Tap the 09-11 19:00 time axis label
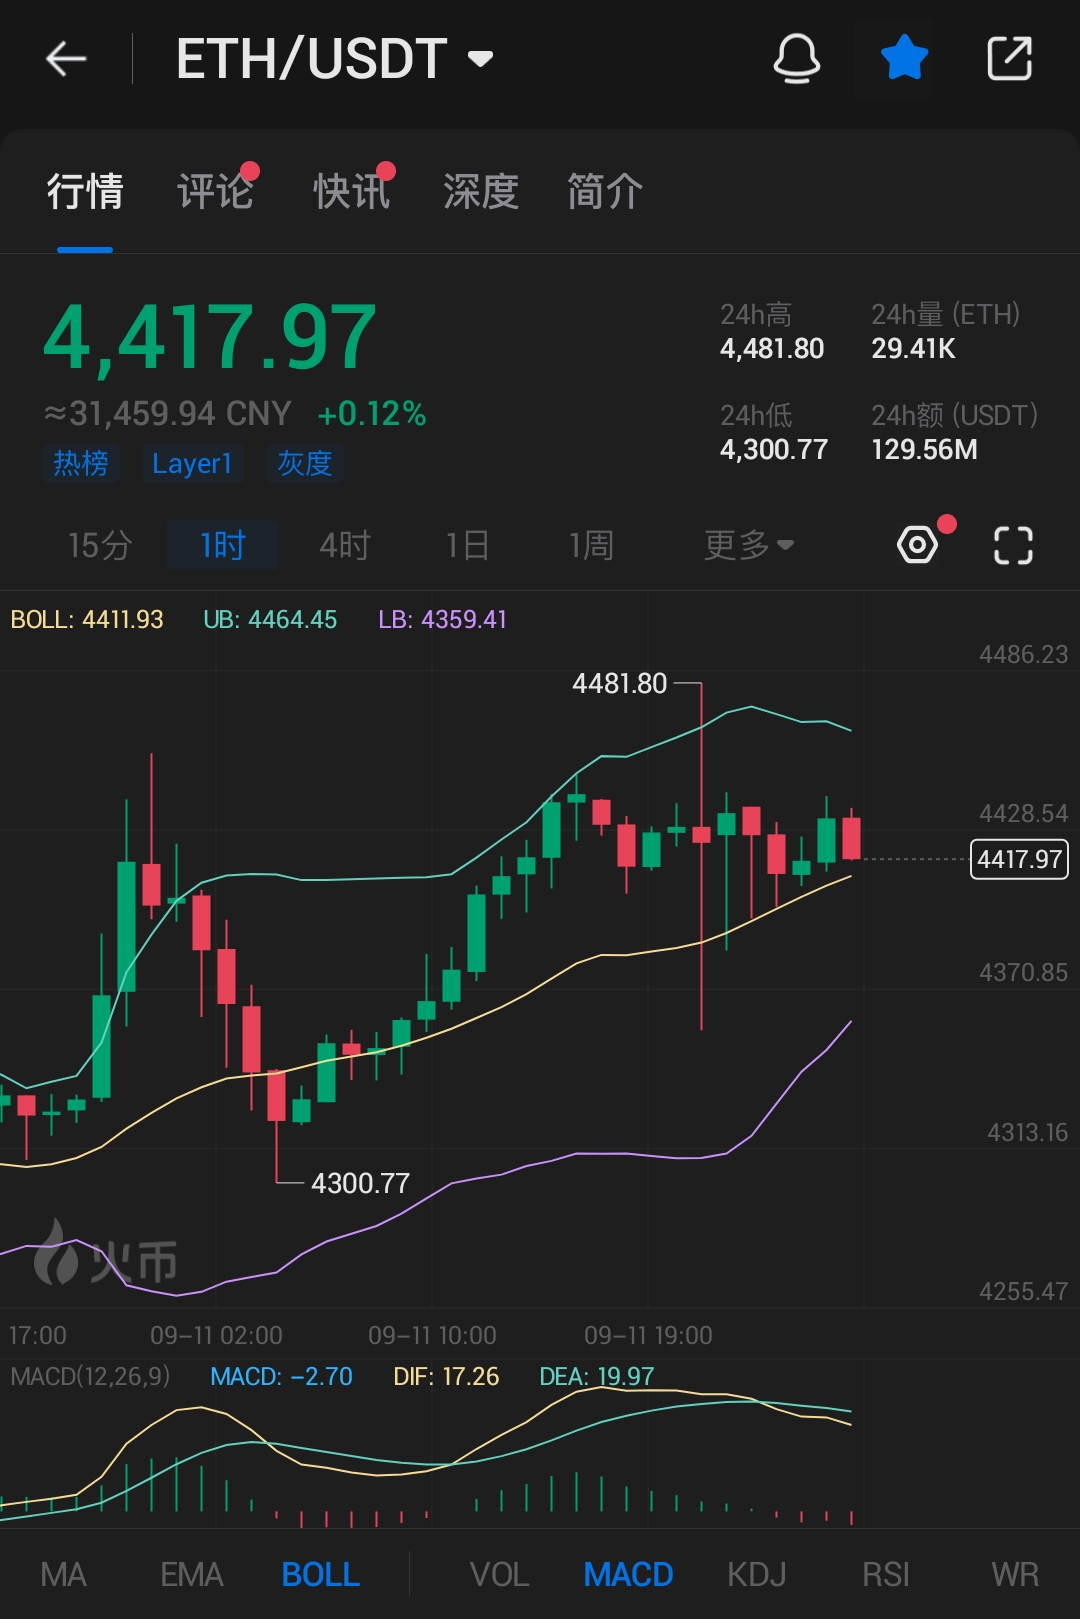Viewport: 1080px width, 1619px height. pos(648,1336)
